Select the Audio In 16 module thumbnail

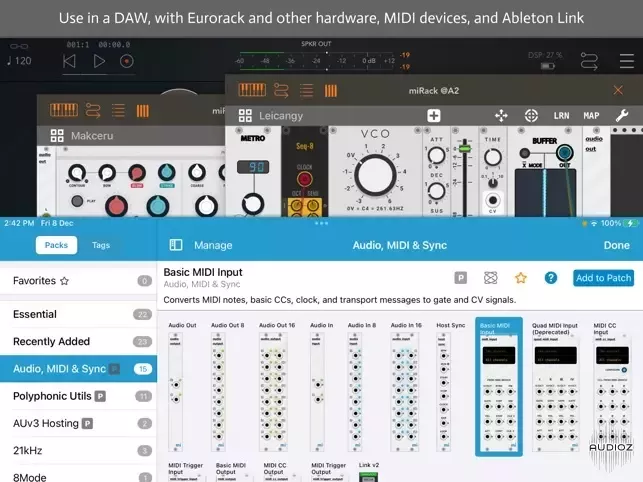405,392
